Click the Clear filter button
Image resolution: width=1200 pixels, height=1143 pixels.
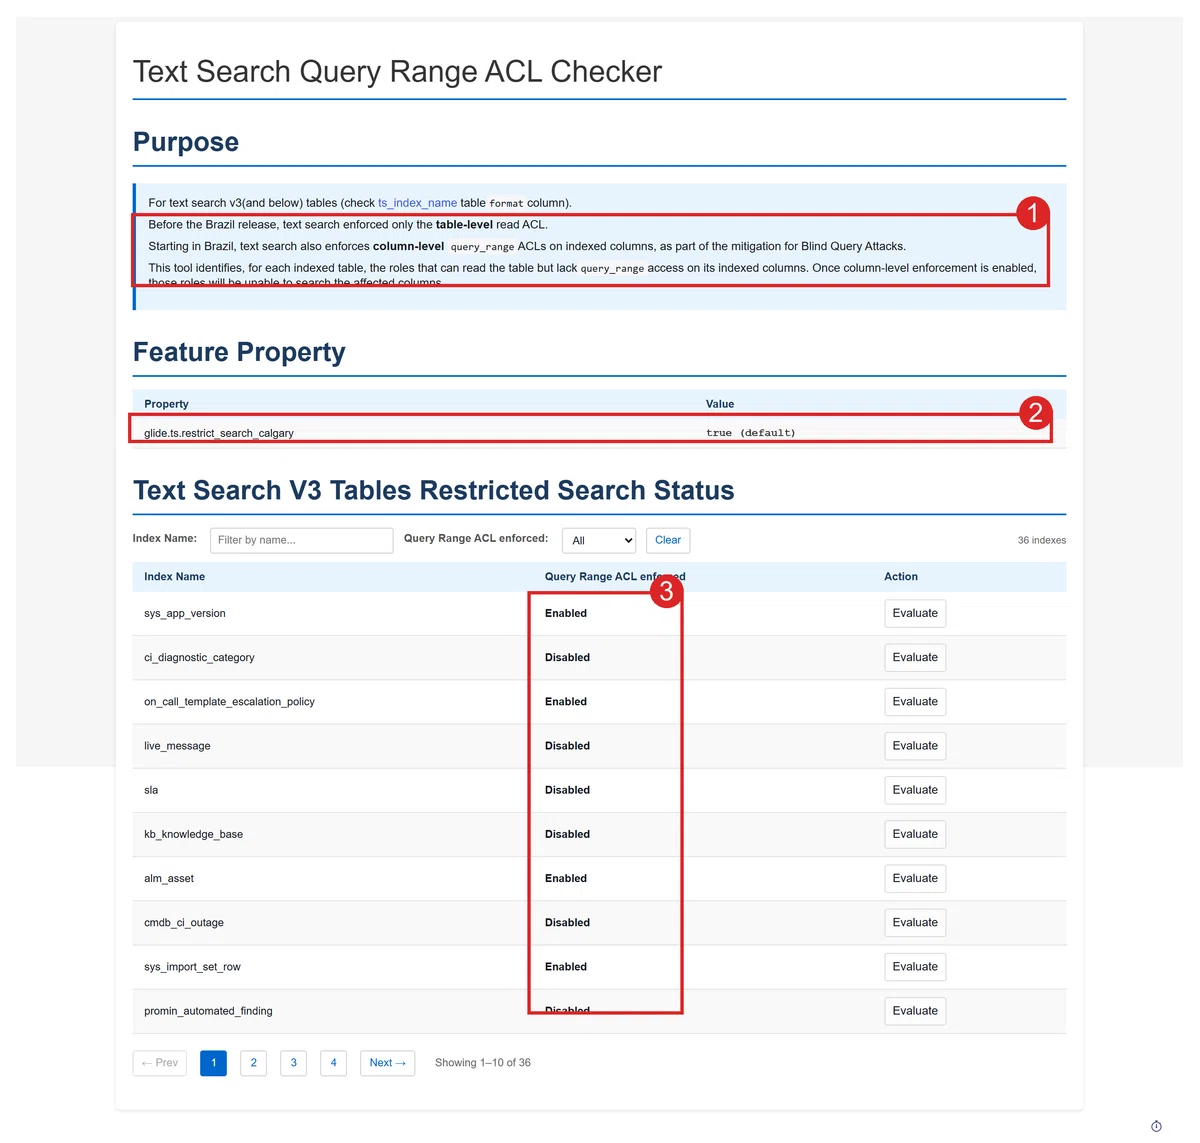point(668,540)
